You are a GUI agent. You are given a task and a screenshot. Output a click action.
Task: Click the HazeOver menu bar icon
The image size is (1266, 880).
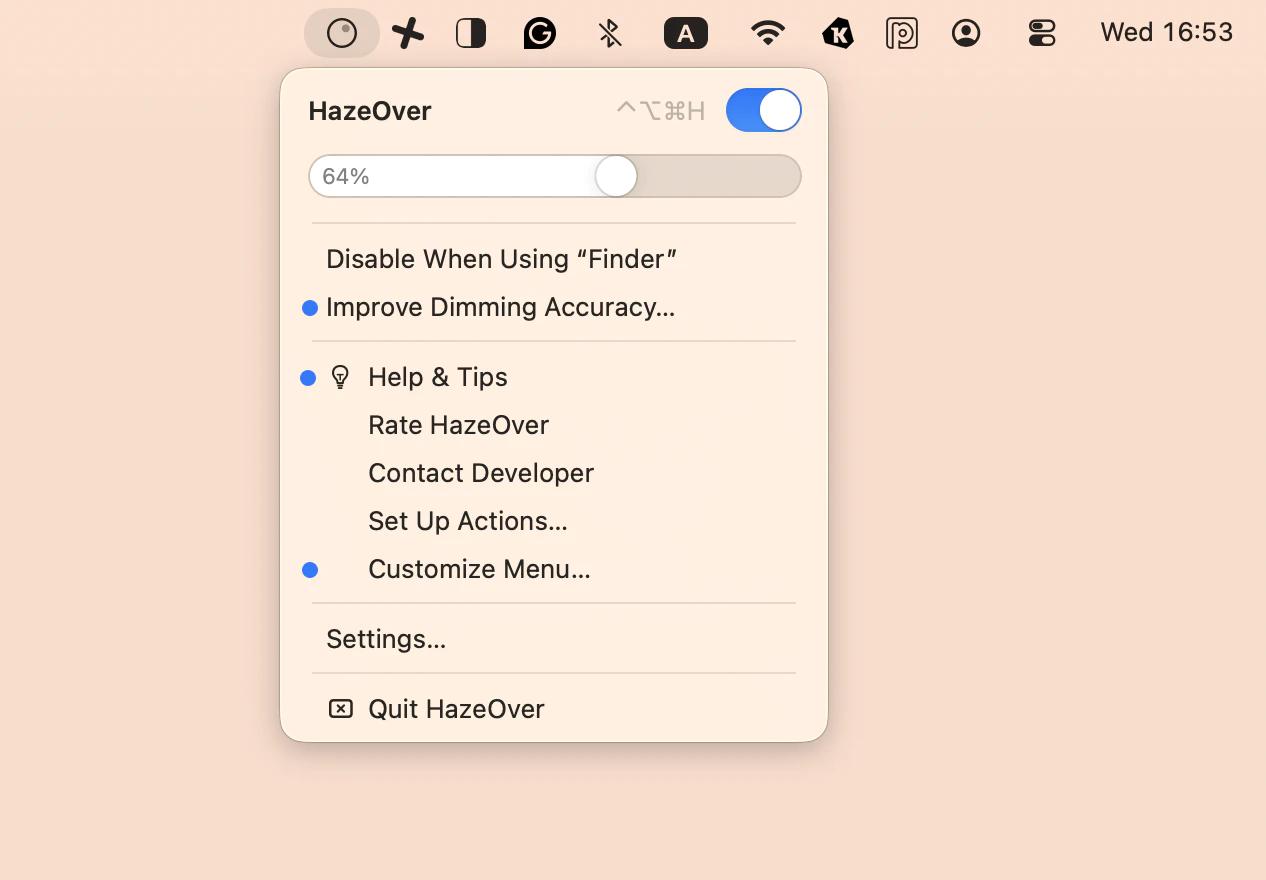(x=341, y=32)
